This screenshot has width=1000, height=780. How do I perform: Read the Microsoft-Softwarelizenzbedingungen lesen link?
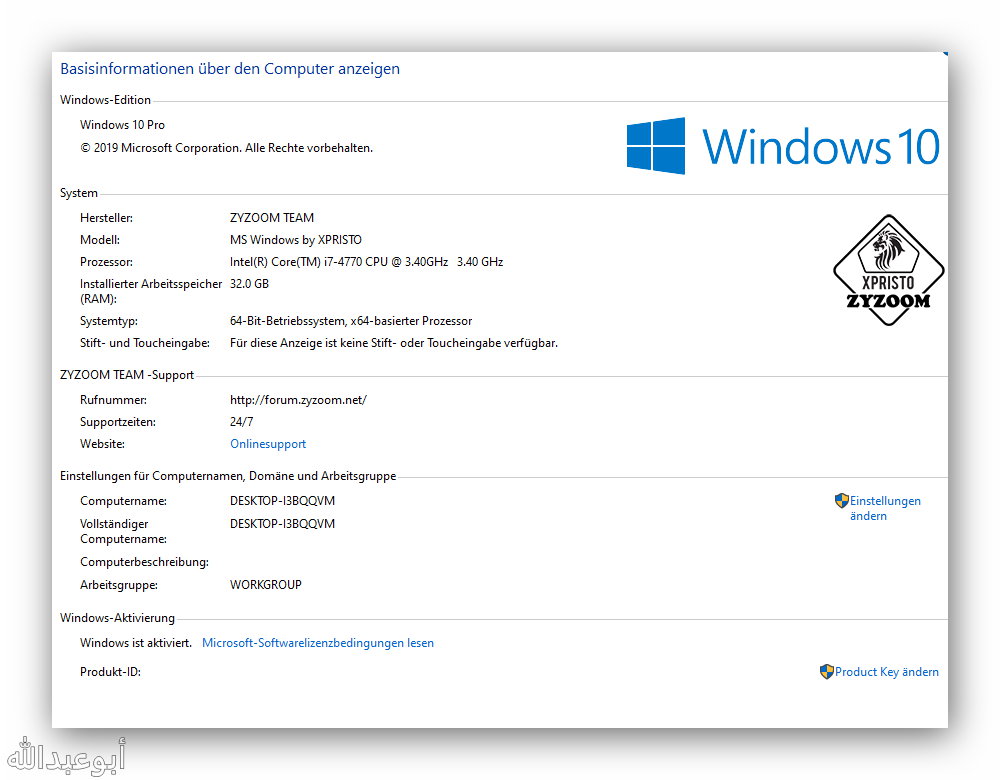[318, 643]
